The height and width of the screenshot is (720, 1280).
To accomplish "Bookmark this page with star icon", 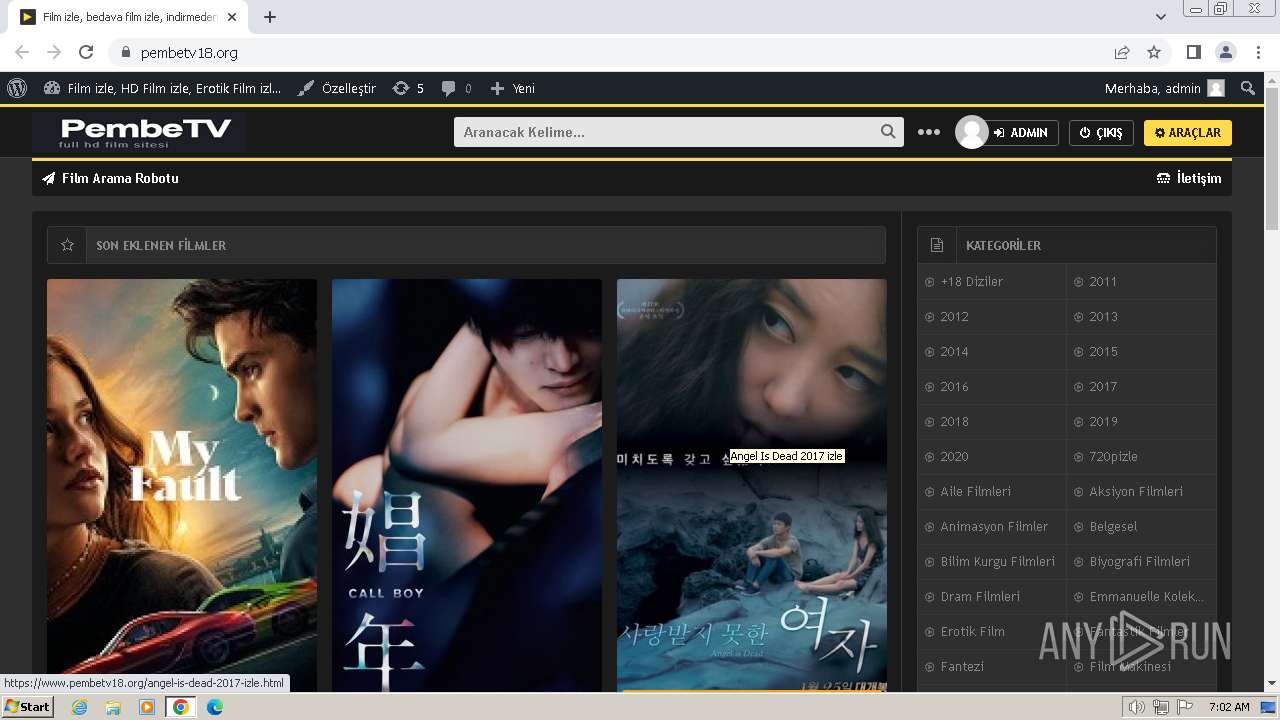I will pos(1154,52).
